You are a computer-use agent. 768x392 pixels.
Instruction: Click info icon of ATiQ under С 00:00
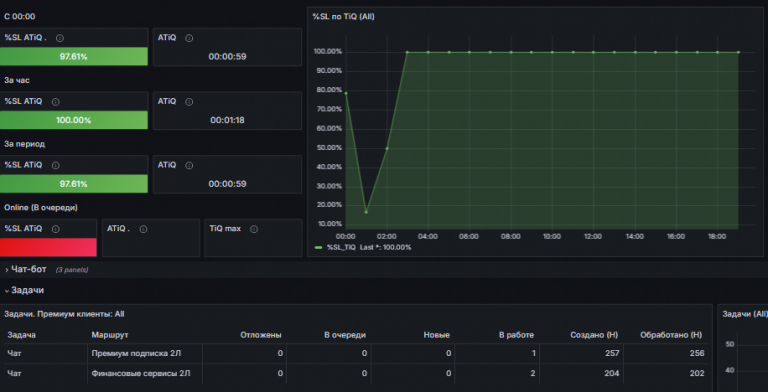[189, 38]
